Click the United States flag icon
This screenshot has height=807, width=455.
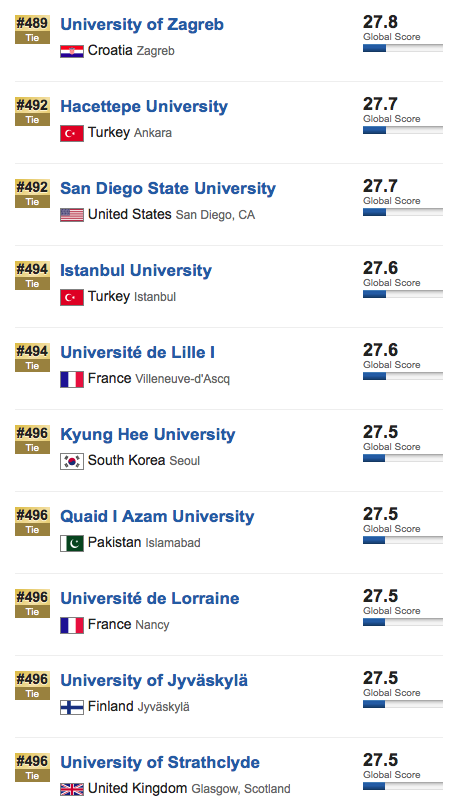click(72, 215)
